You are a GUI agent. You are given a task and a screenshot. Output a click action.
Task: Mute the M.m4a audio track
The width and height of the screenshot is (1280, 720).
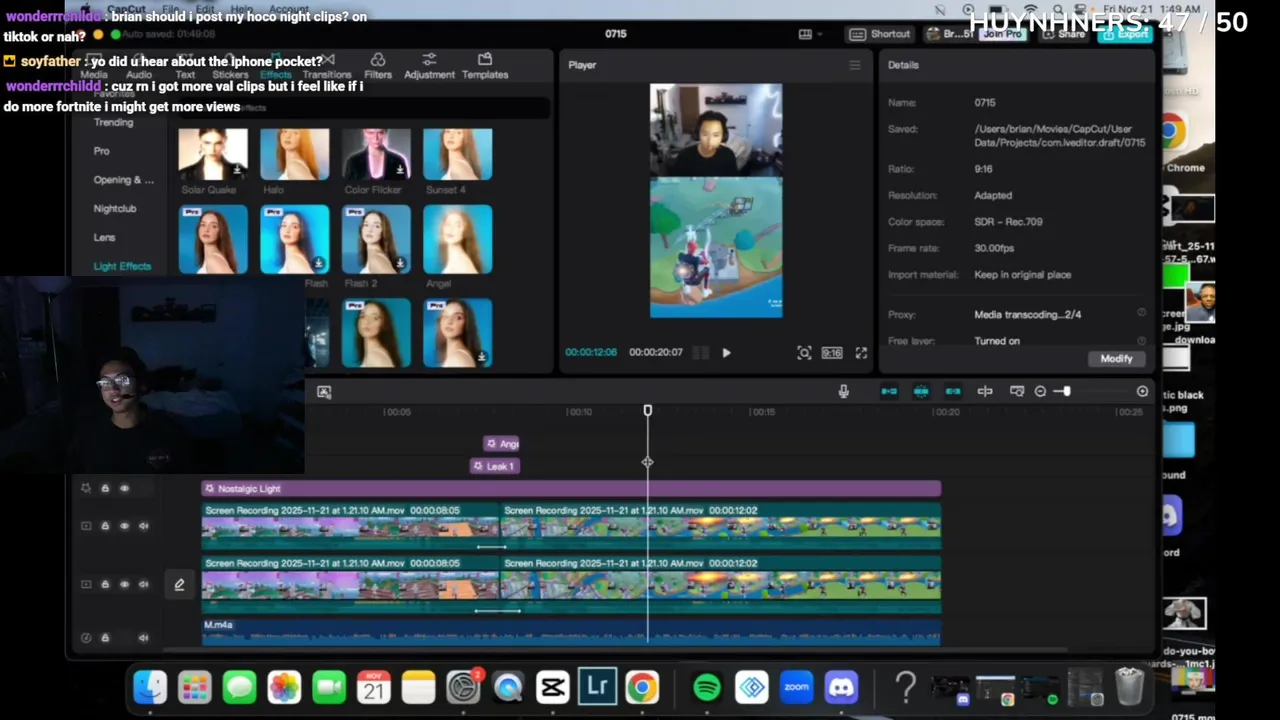tap(144, 638)
